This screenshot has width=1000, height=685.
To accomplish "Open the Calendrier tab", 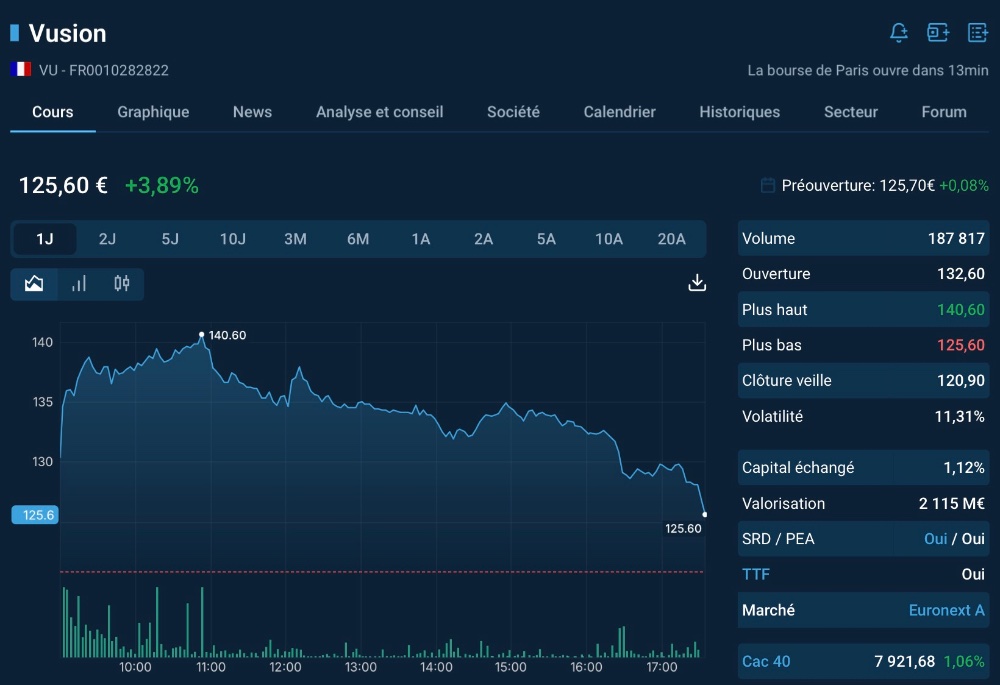I will [x=619, y=112].
